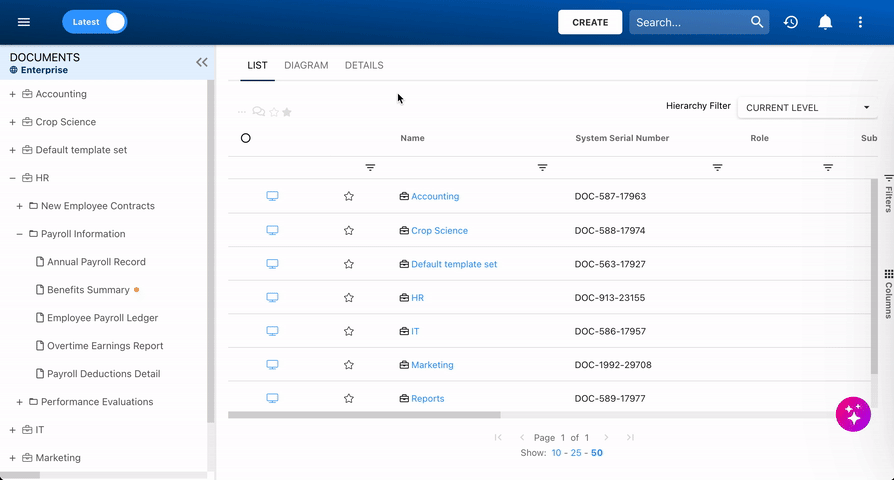Toggle the select-all circle in header
Image resolution: width=894 pixels, height=480 pixels.
pos(246,138)
